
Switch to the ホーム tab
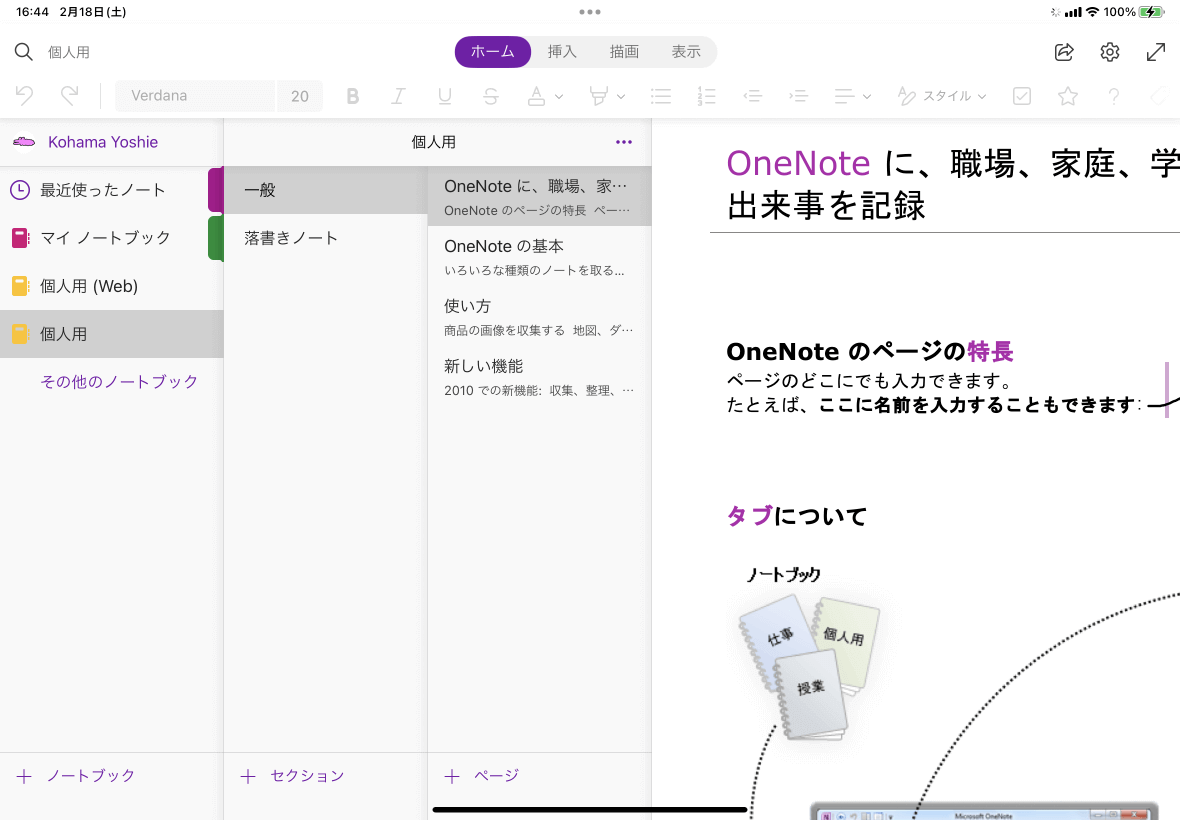(493, 52)
